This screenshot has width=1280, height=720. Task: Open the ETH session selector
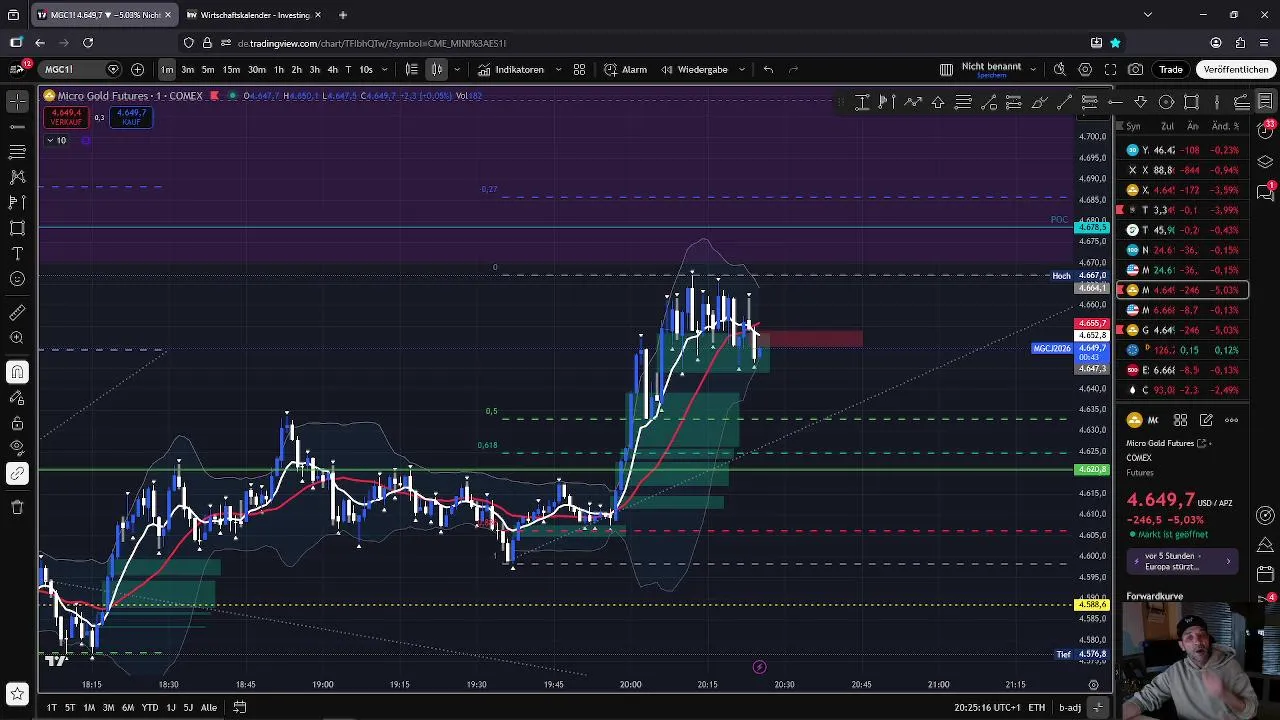(1037, 707)
